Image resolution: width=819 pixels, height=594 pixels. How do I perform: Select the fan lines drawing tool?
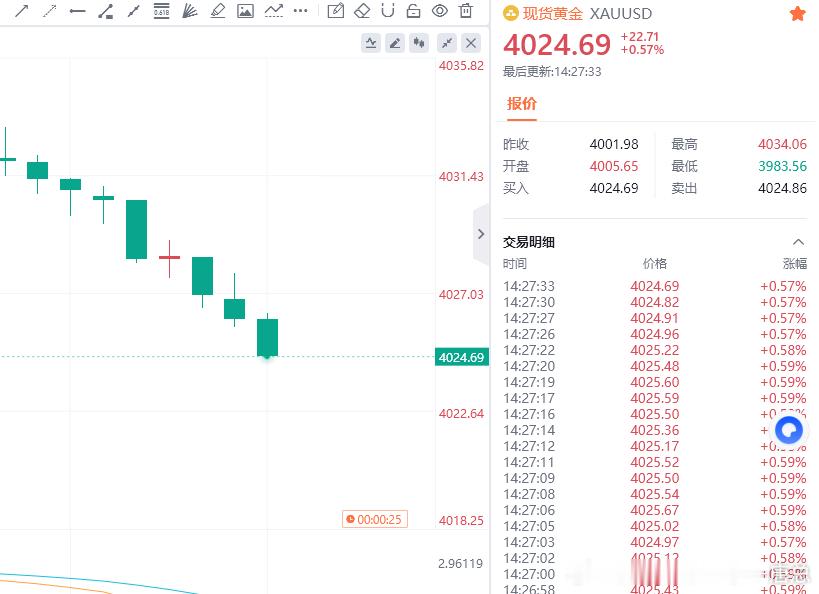190,11
